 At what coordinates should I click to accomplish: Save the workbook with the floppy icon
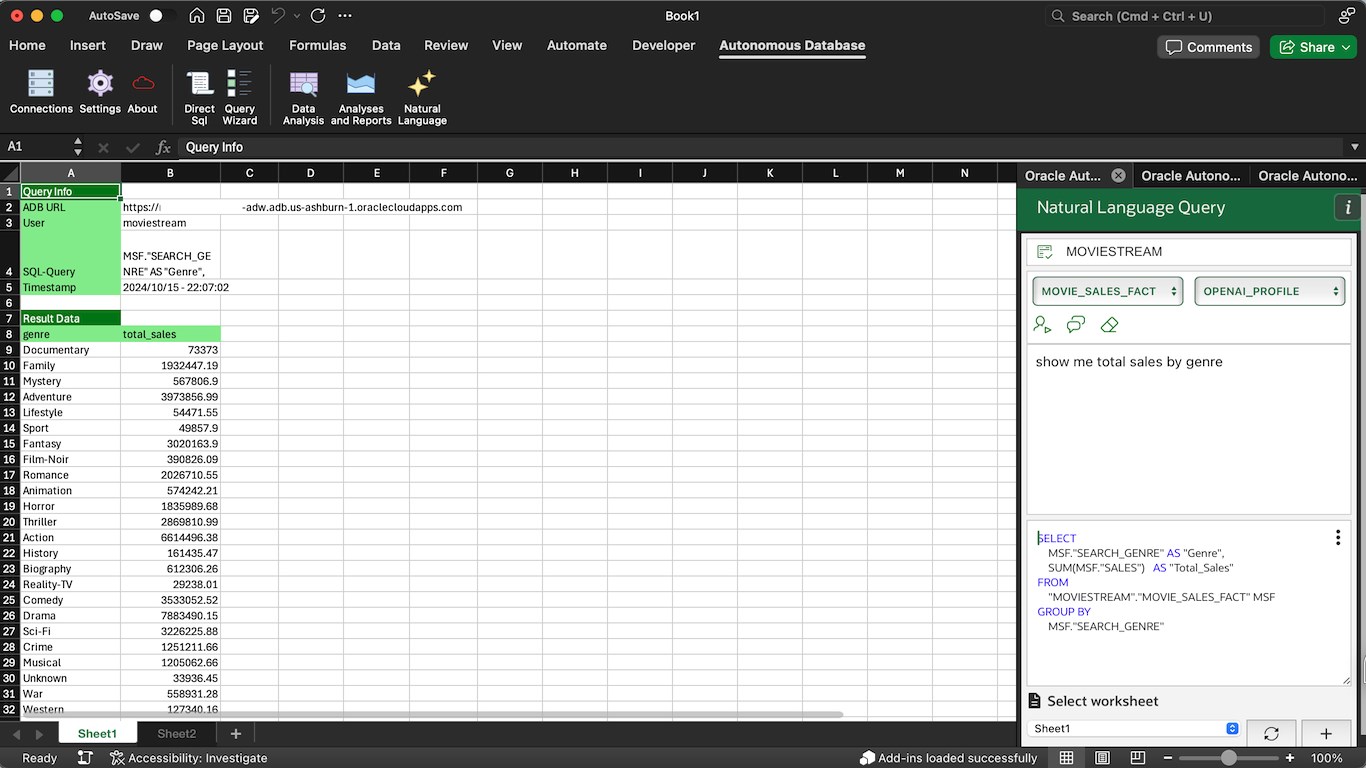tap(224, 16)
